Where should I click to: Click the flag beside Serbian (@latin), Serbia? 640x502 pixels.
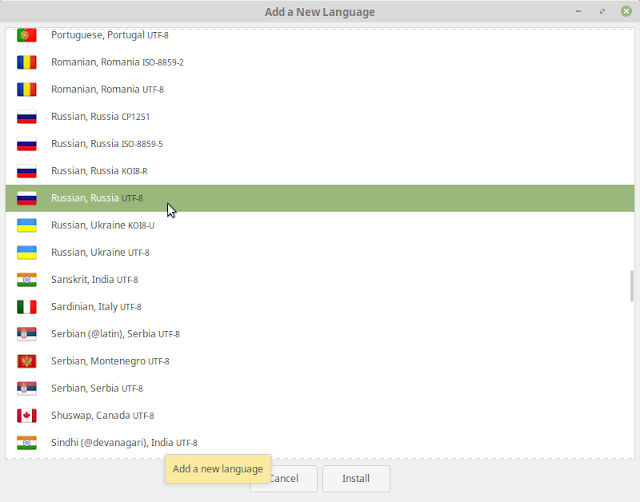27,334
